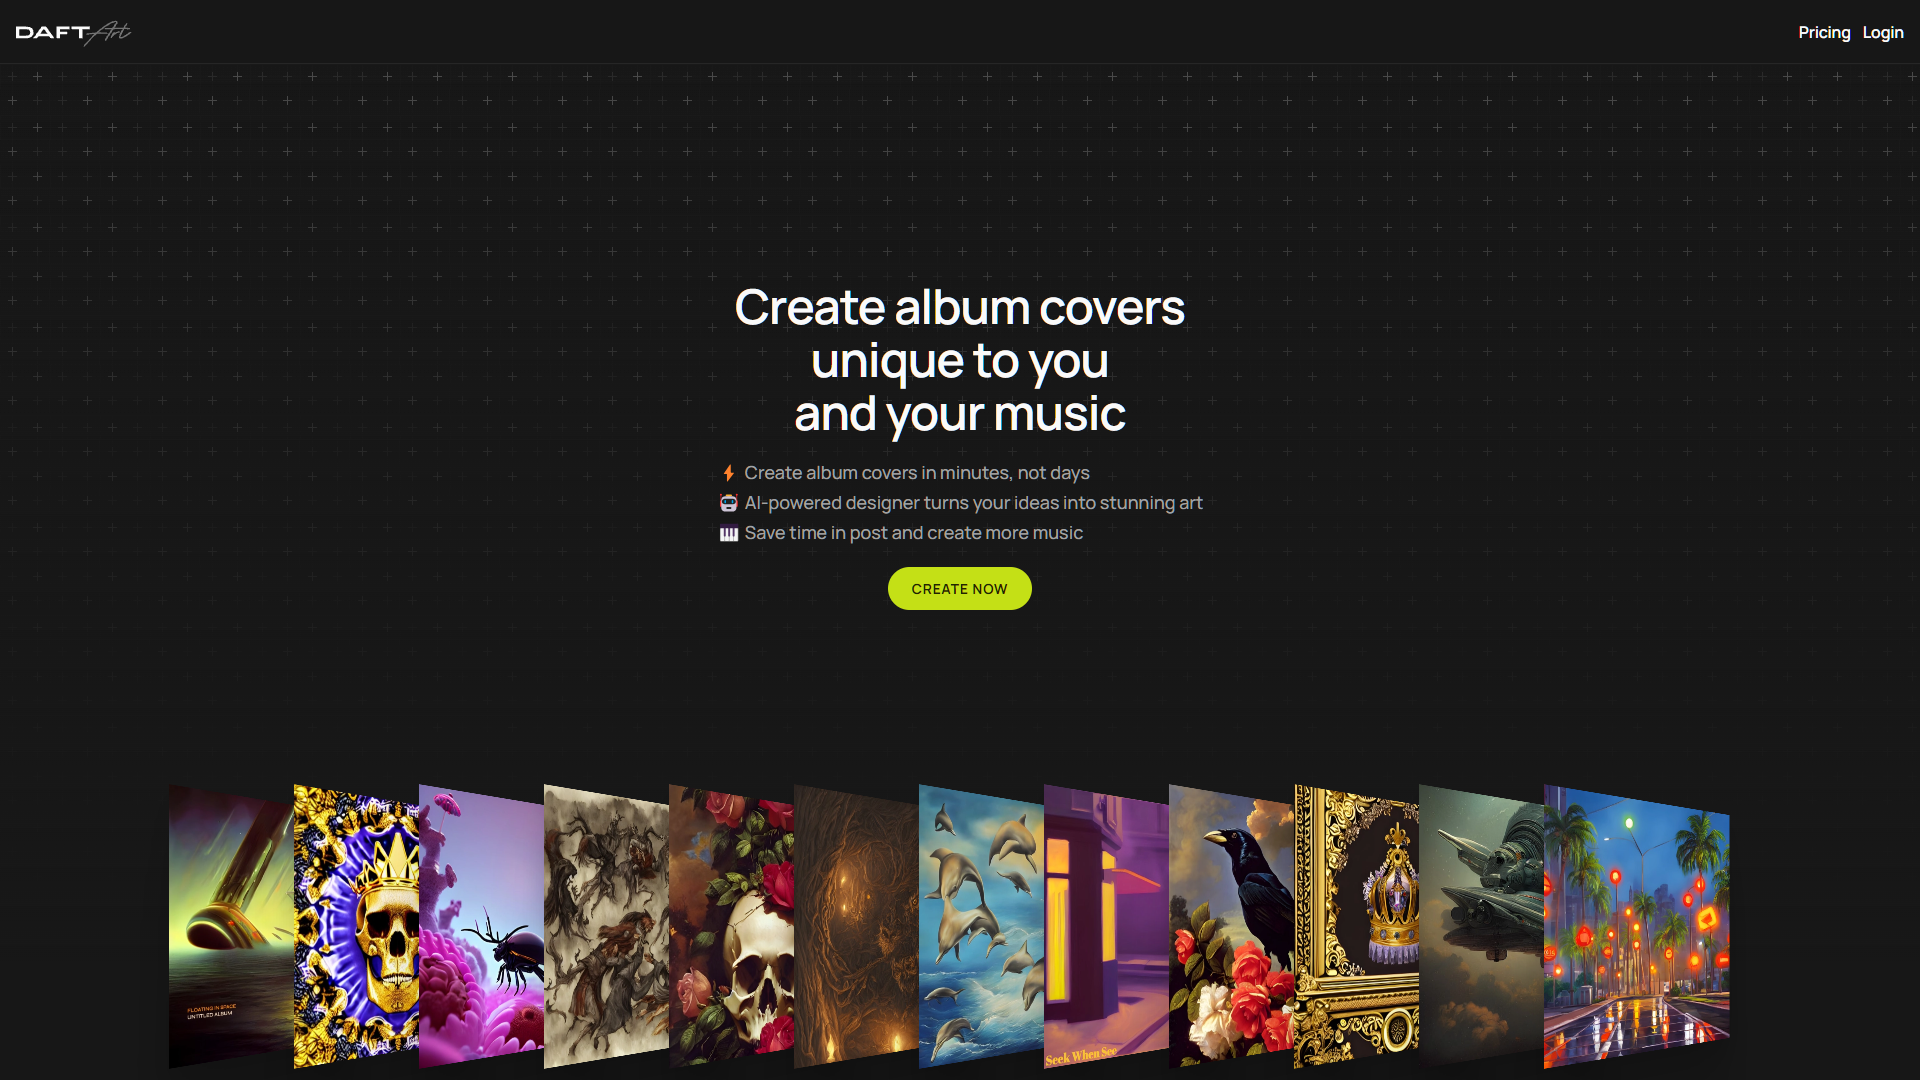Open the golden skull crown cover
The image size is (1920, 1080).
click(356, 926)
